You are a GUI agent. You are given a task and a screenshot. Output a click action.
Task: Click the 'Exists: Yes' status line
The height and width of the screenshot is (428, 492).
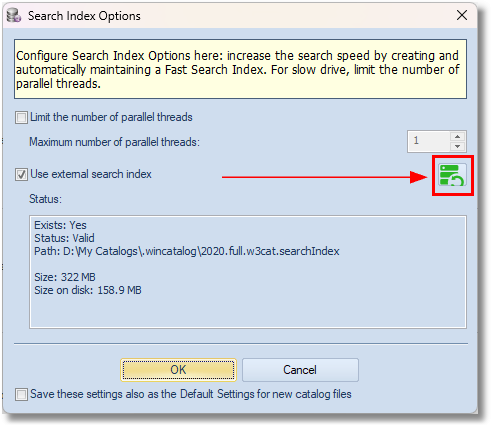(x=60, y=225)
